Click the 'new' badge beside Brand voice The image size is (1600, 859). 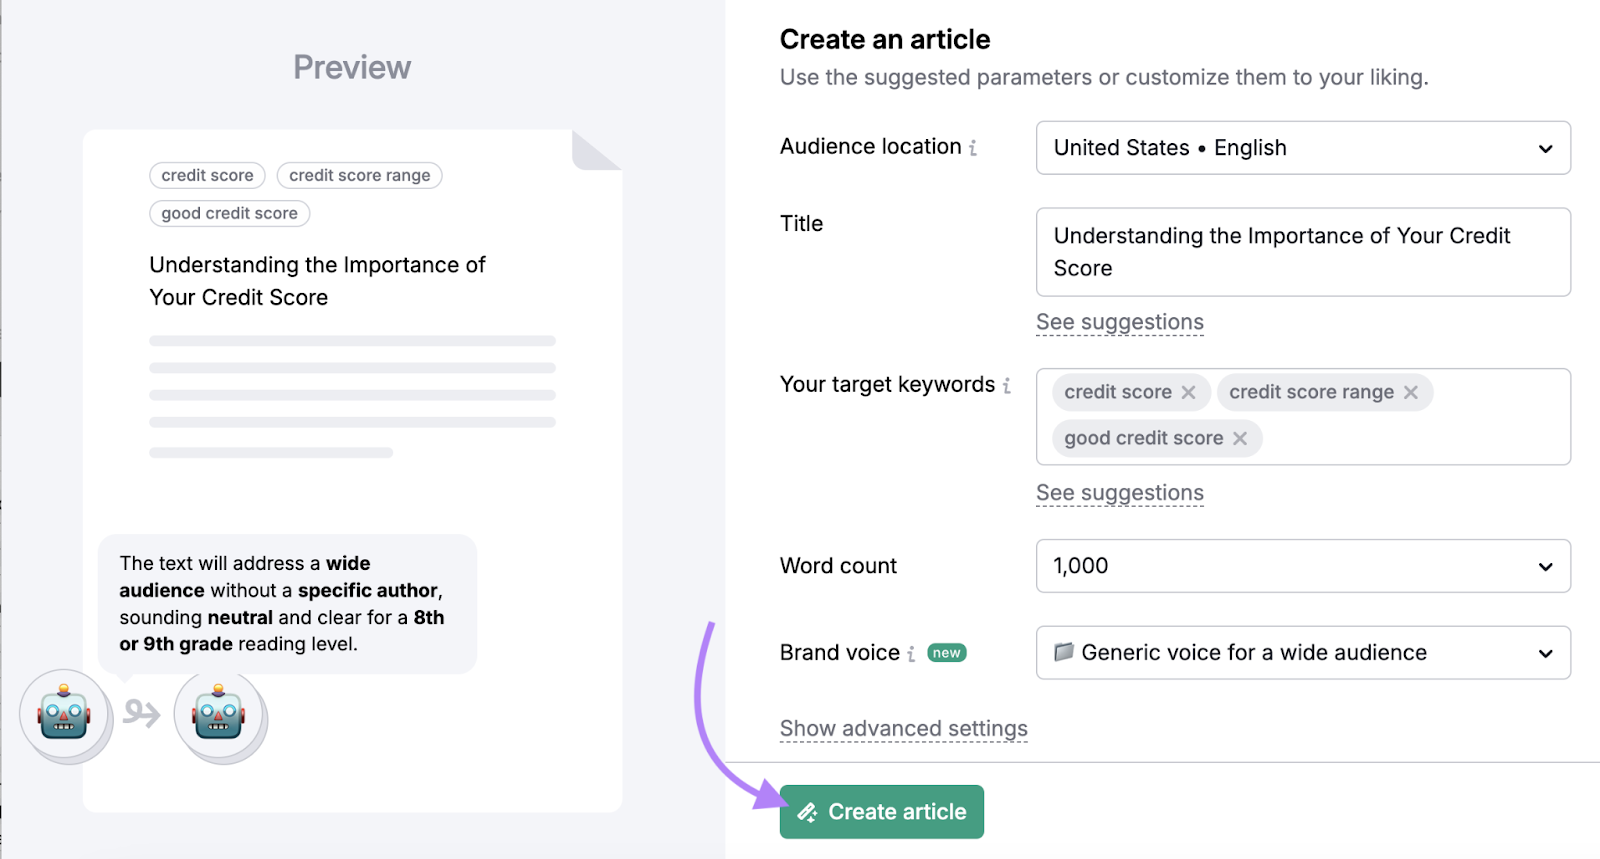(x=946, y=653)
